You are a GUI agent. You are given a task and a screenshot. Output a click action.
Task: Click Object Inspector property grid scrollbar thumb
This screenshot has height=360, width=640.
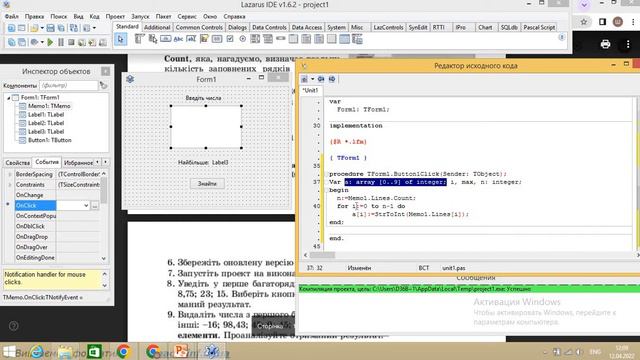tap(104, 191)
